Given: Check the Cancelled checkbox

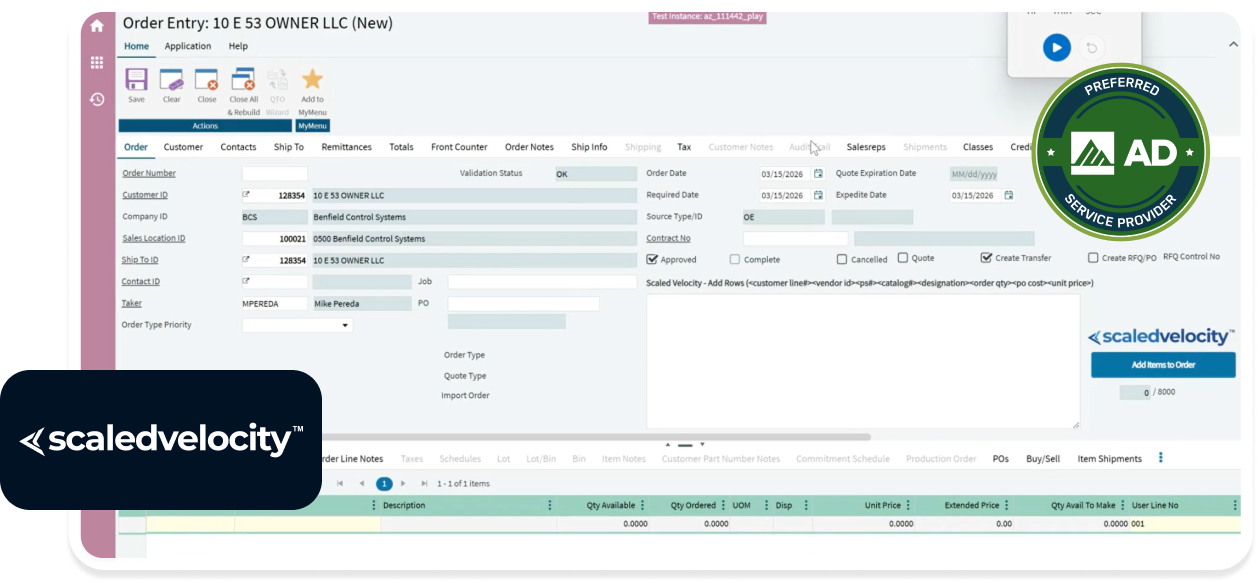Looking at the screenshot, I should (842, 259).
